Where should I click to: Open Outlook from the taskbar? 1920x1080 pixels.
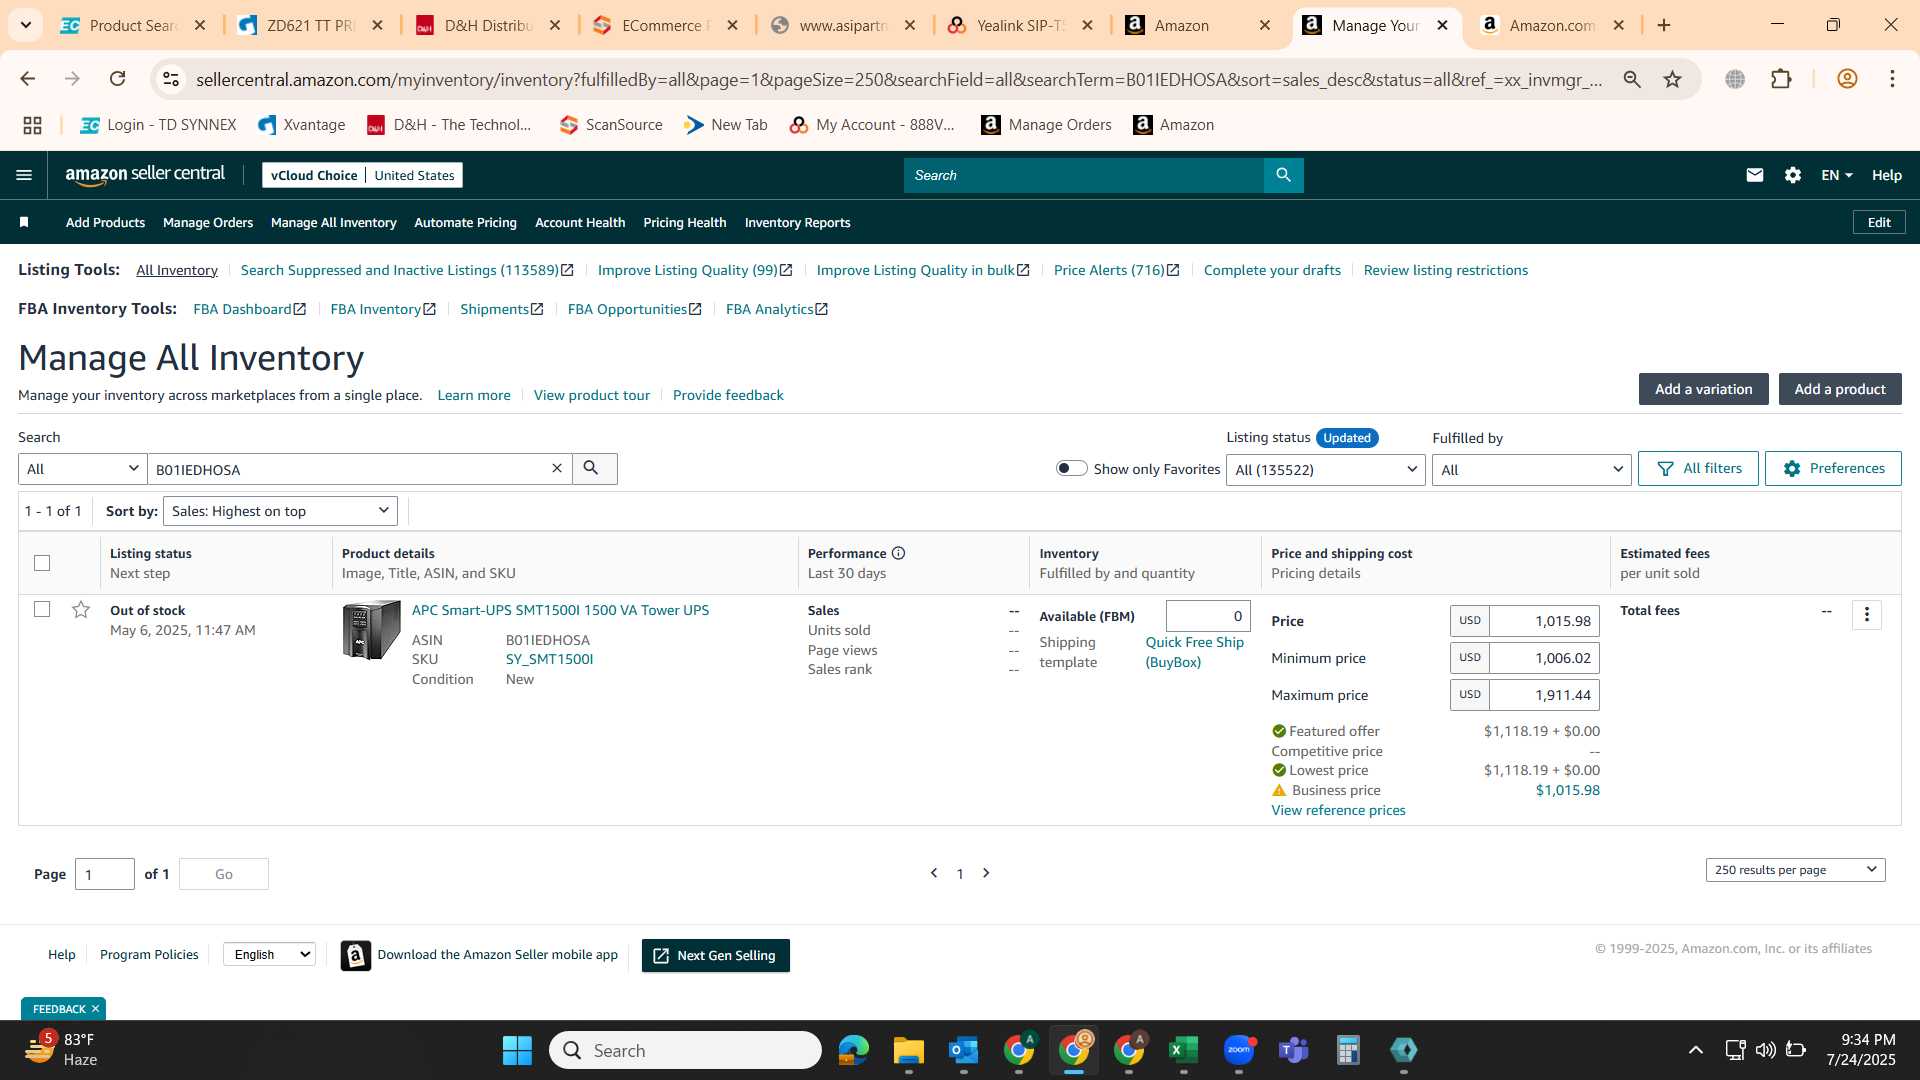pyautogui.click(x=963, y=1050)
